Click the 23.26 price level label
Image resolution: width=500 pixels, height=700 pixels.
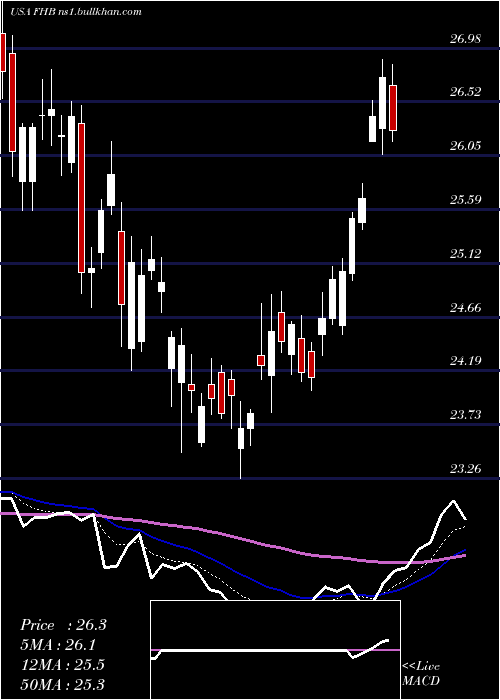pyautogui.click(x=465, y=468)
